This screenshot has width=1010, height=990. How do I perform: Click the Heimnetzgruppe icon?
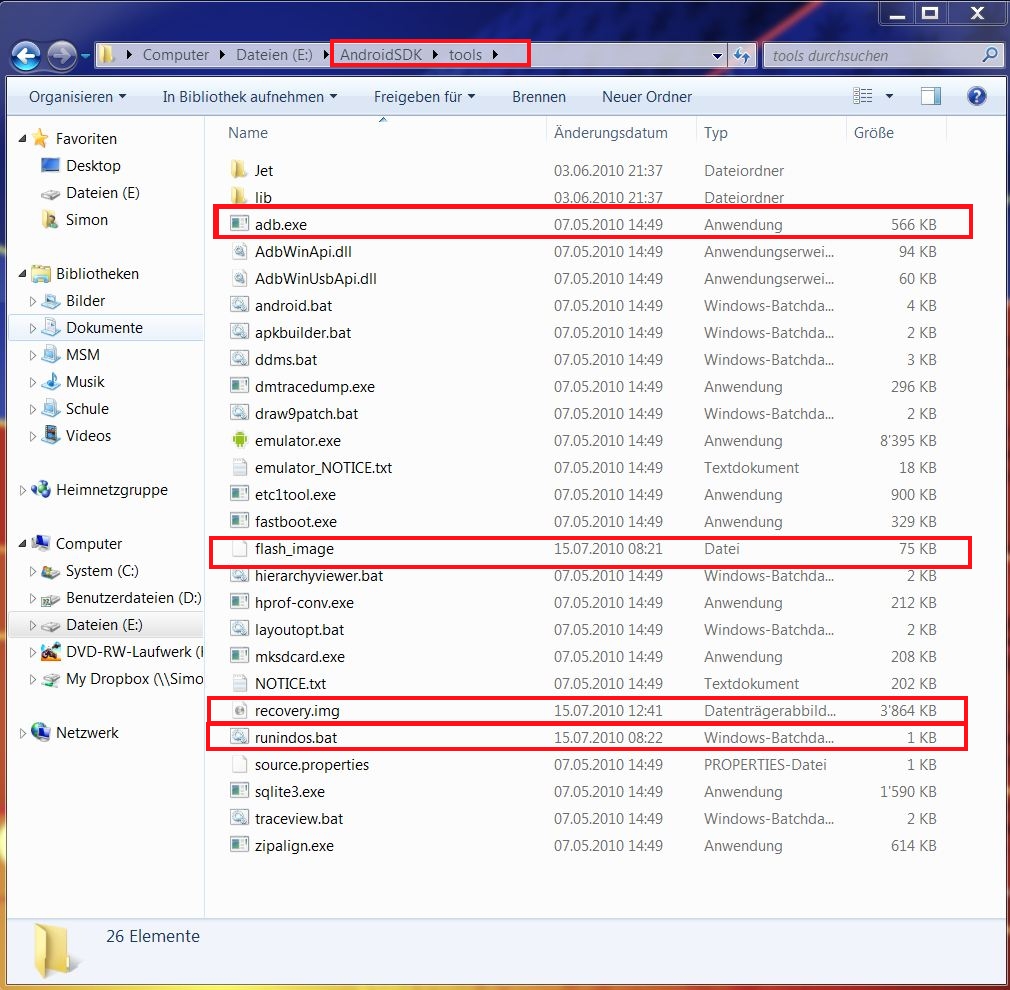click(41, 490)
